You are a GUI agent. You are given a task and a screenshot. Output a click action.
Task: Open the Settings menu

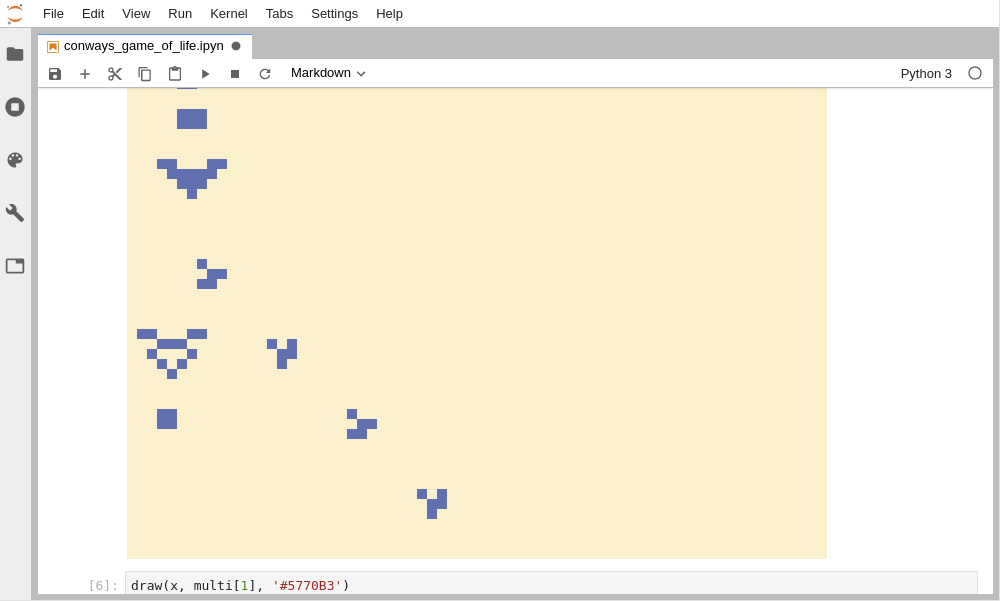point(334,13)
